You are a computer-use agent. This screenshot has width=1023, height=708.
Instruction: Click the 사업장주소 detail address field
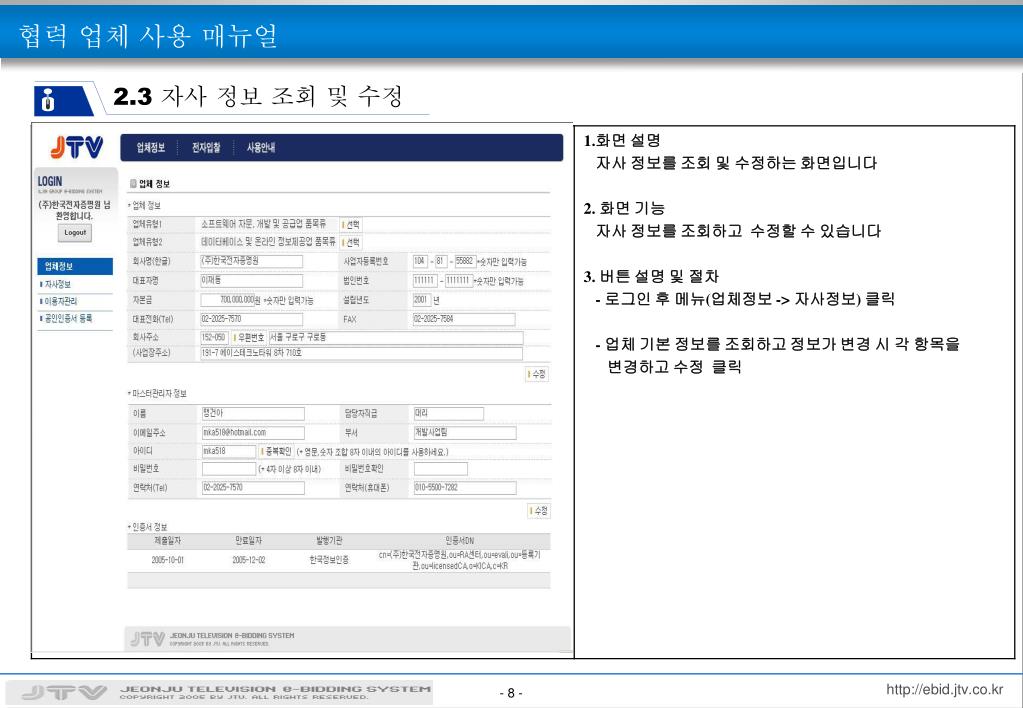tap(361, 353)
